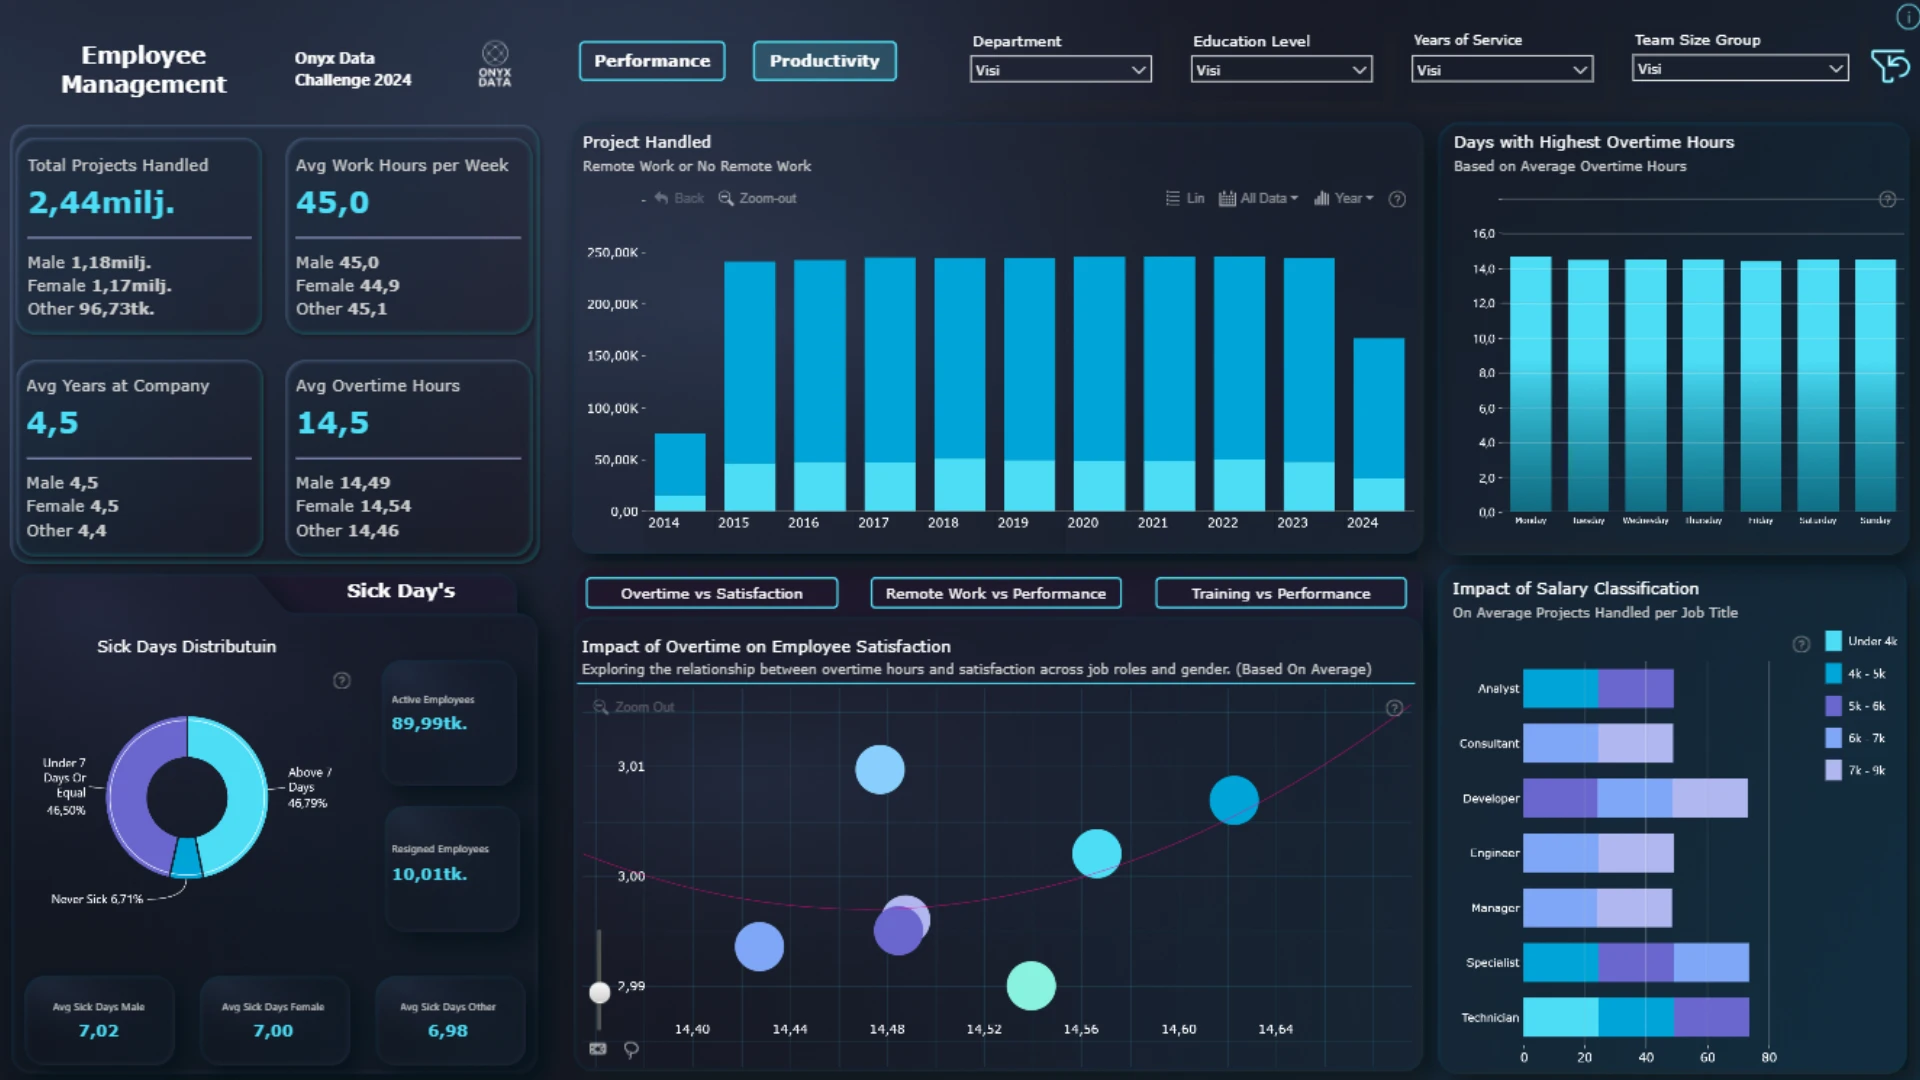The image size is (1920, 1080).
Task: Click the scatter chart vertical zoom slider handle
Action: coord(599,992)
